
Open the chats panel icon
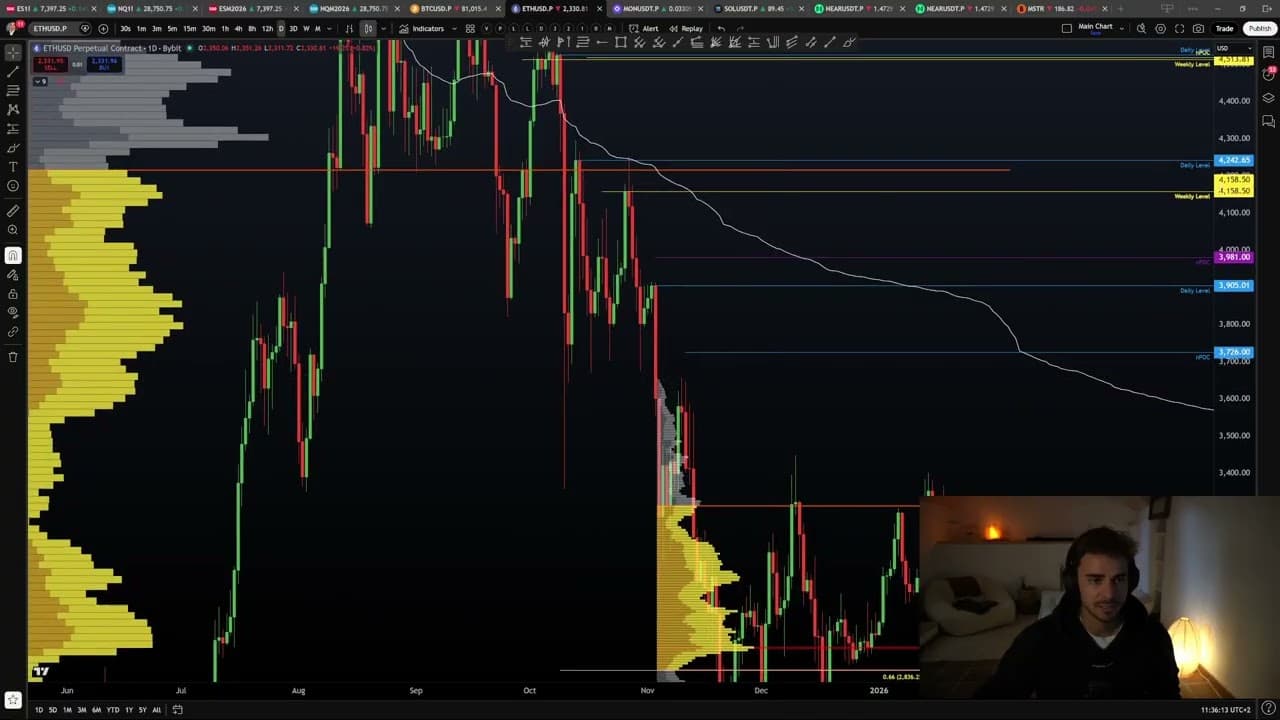tap(1268, 121)
